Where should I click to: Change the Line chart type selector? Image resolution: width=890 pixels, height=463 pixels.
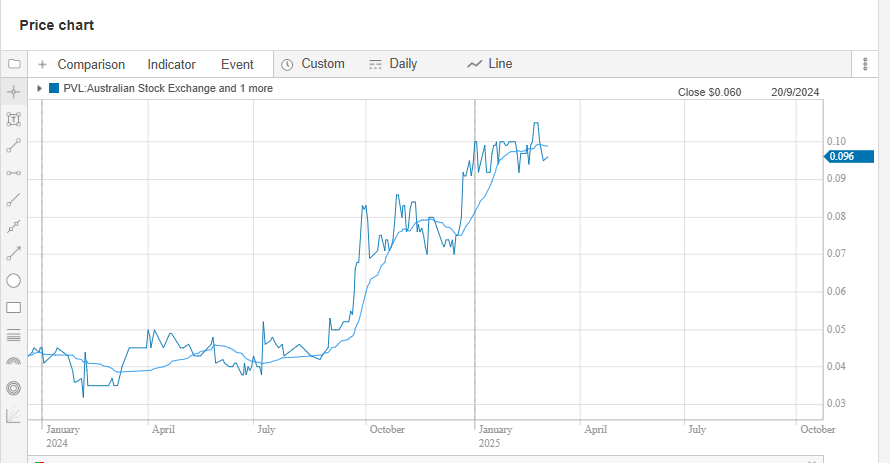[489, 64]
